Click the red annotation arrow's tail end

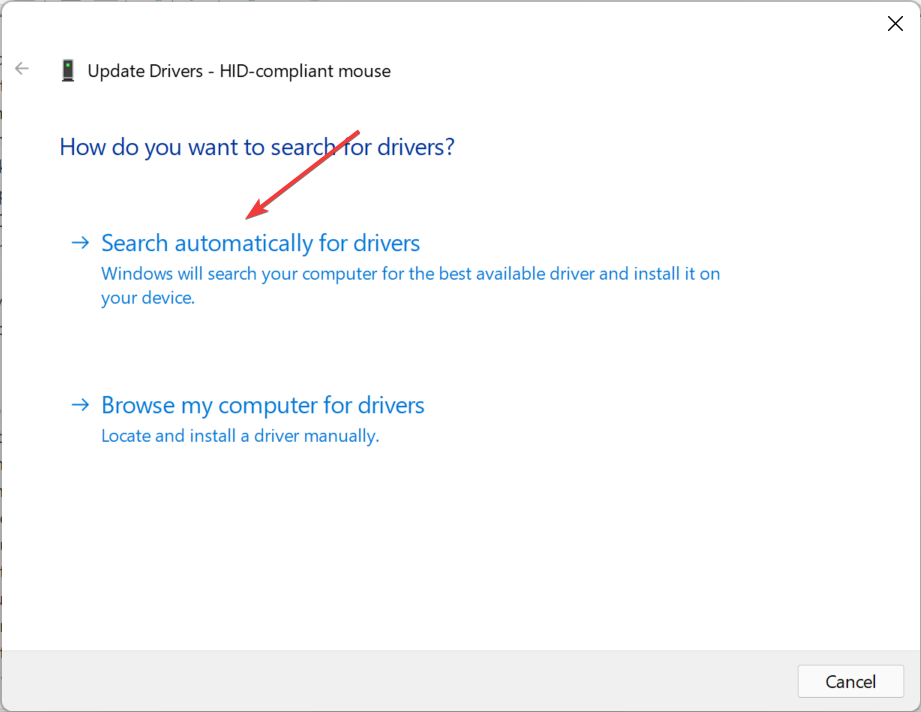click(357, 132)
